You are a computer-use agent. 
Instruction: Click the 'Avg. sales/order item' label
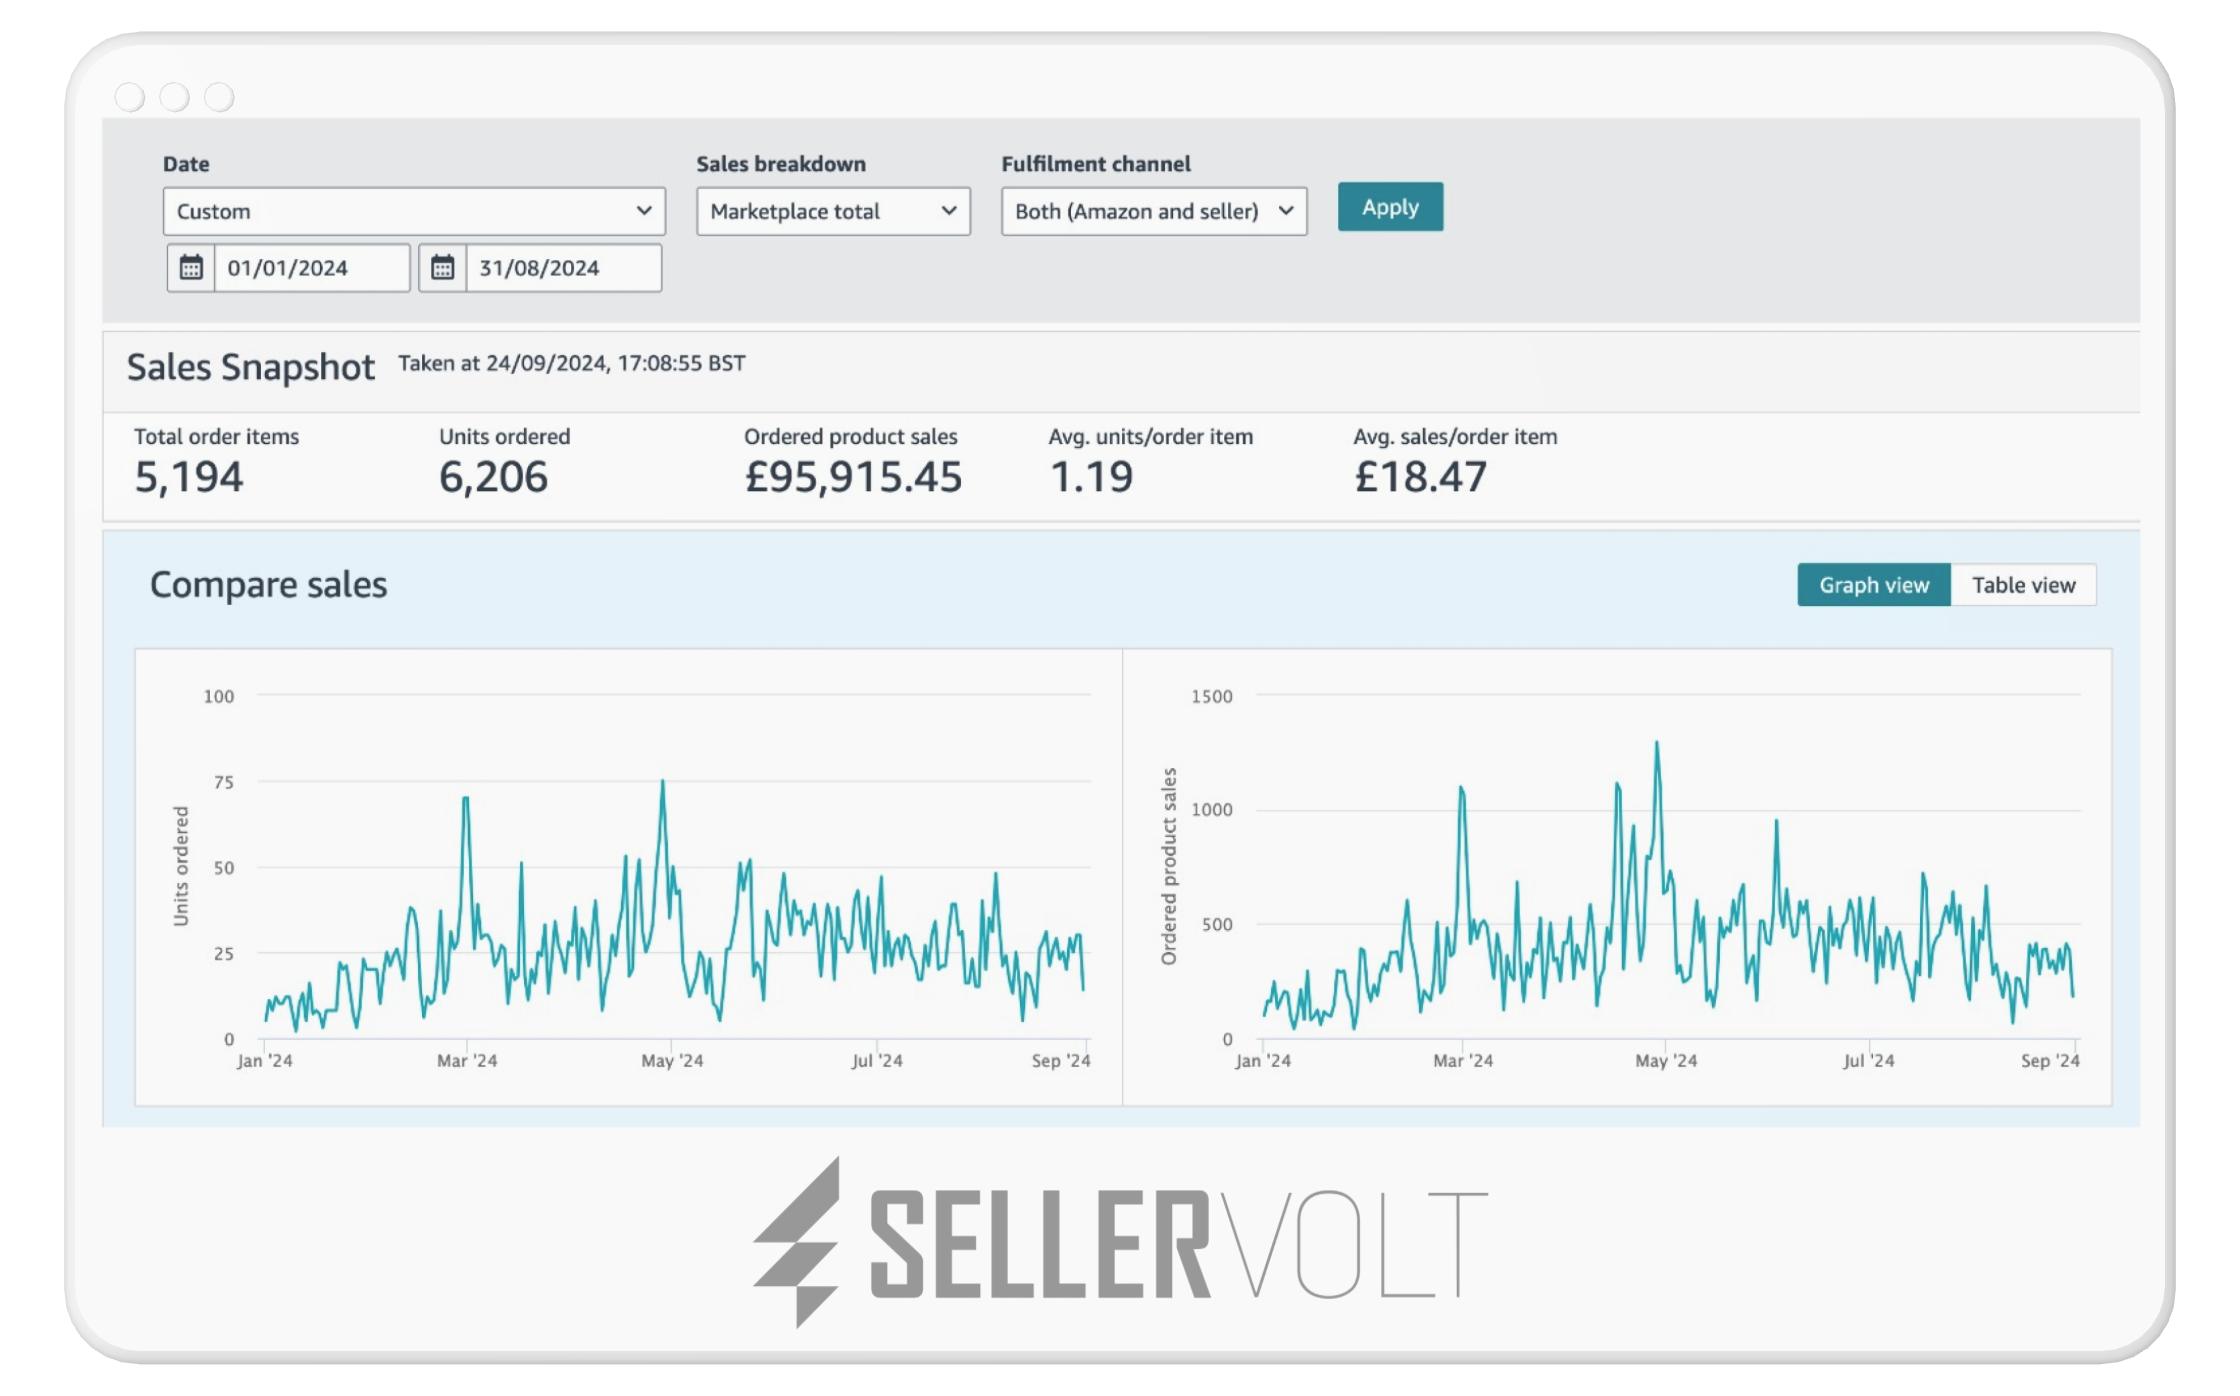(1455, 437)
